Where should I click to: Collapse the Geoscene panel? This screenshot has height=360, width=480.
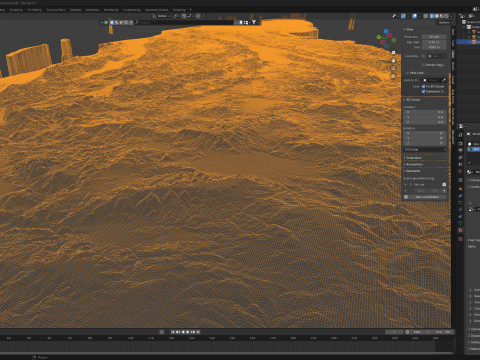click(x=413, y=171)
